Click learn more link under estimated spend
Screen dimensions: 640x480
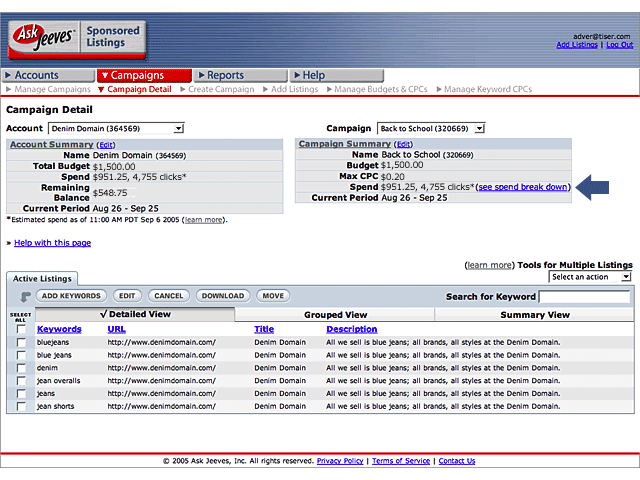204,220
